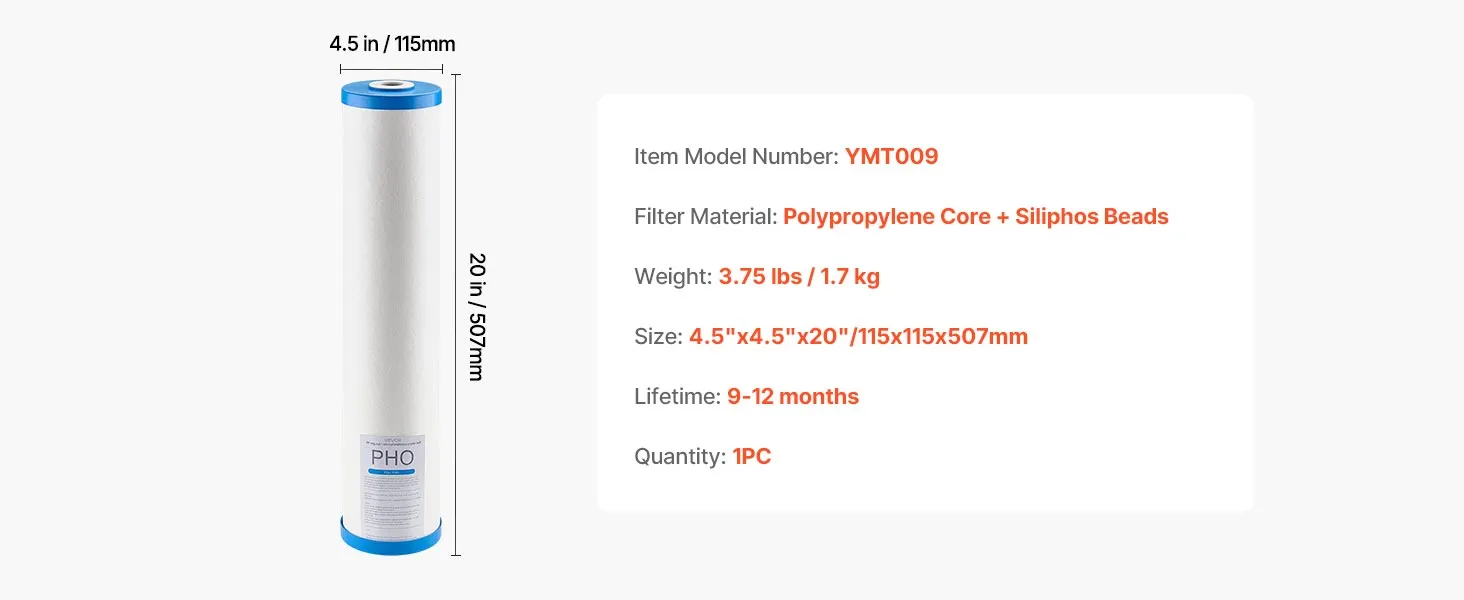Click the white center hole atop filter
Screen dimensions: 1464x600
(x=391, y=83)
